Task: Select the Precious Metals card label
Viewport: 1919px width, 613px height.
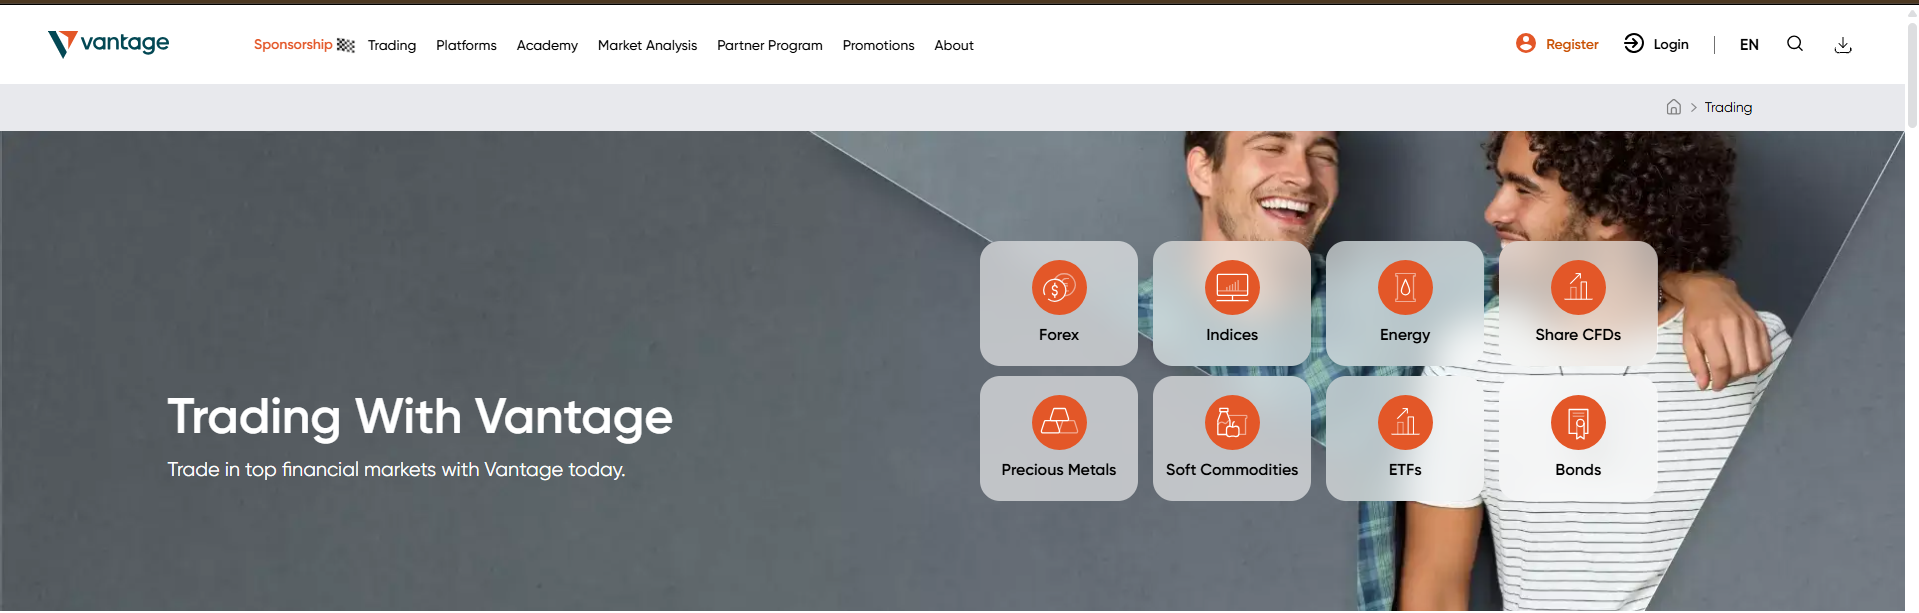Action: tap(1059, 470)
